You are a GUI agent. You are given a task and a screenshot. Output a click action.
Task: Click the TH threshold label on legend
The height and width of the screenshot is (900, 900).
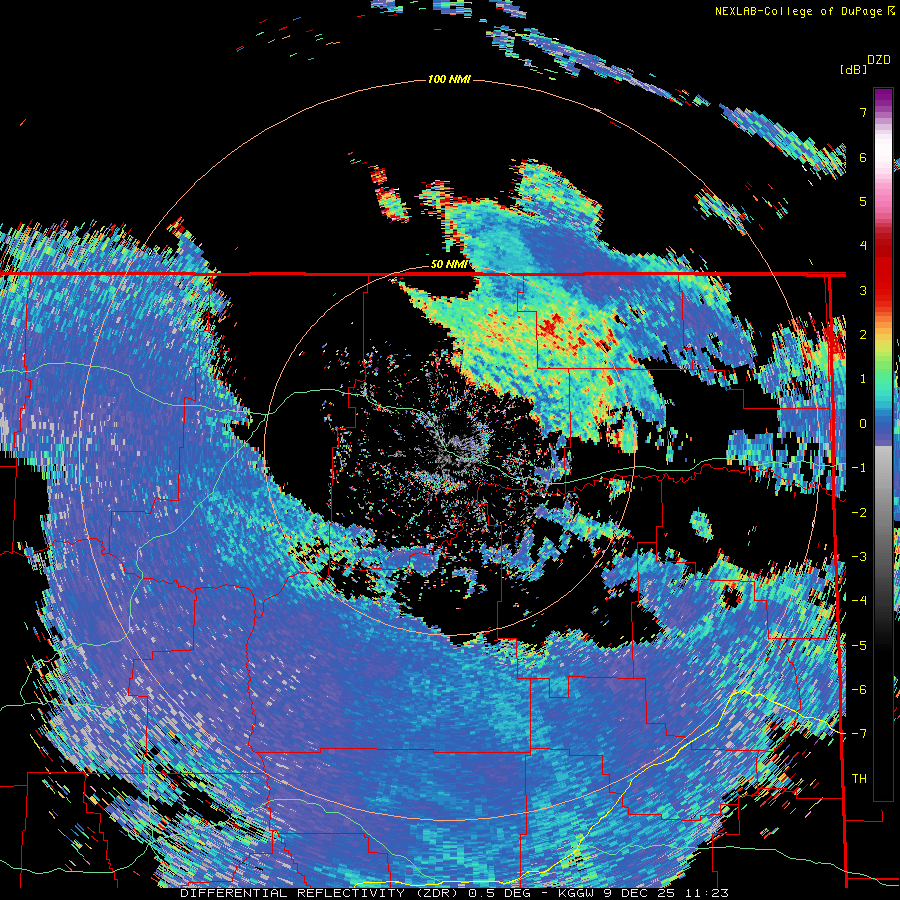(x=859, y=779)
